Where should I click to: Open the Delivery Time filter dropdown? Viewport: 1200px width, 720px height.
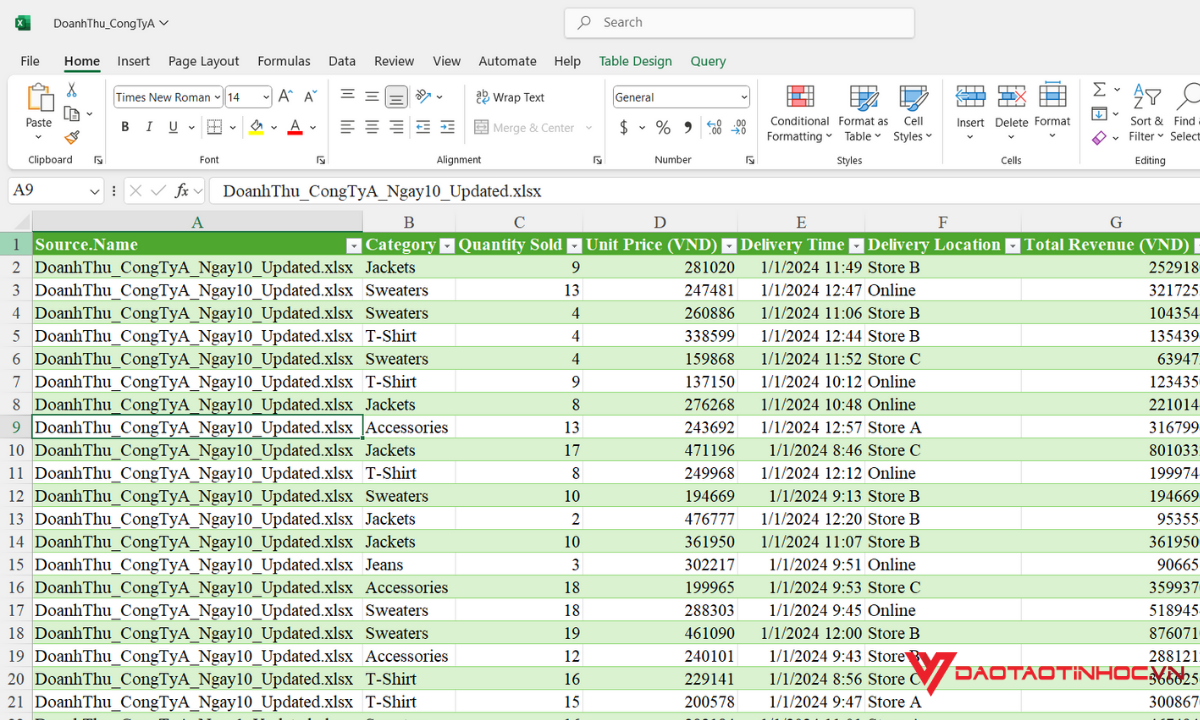tap(856, 245)
